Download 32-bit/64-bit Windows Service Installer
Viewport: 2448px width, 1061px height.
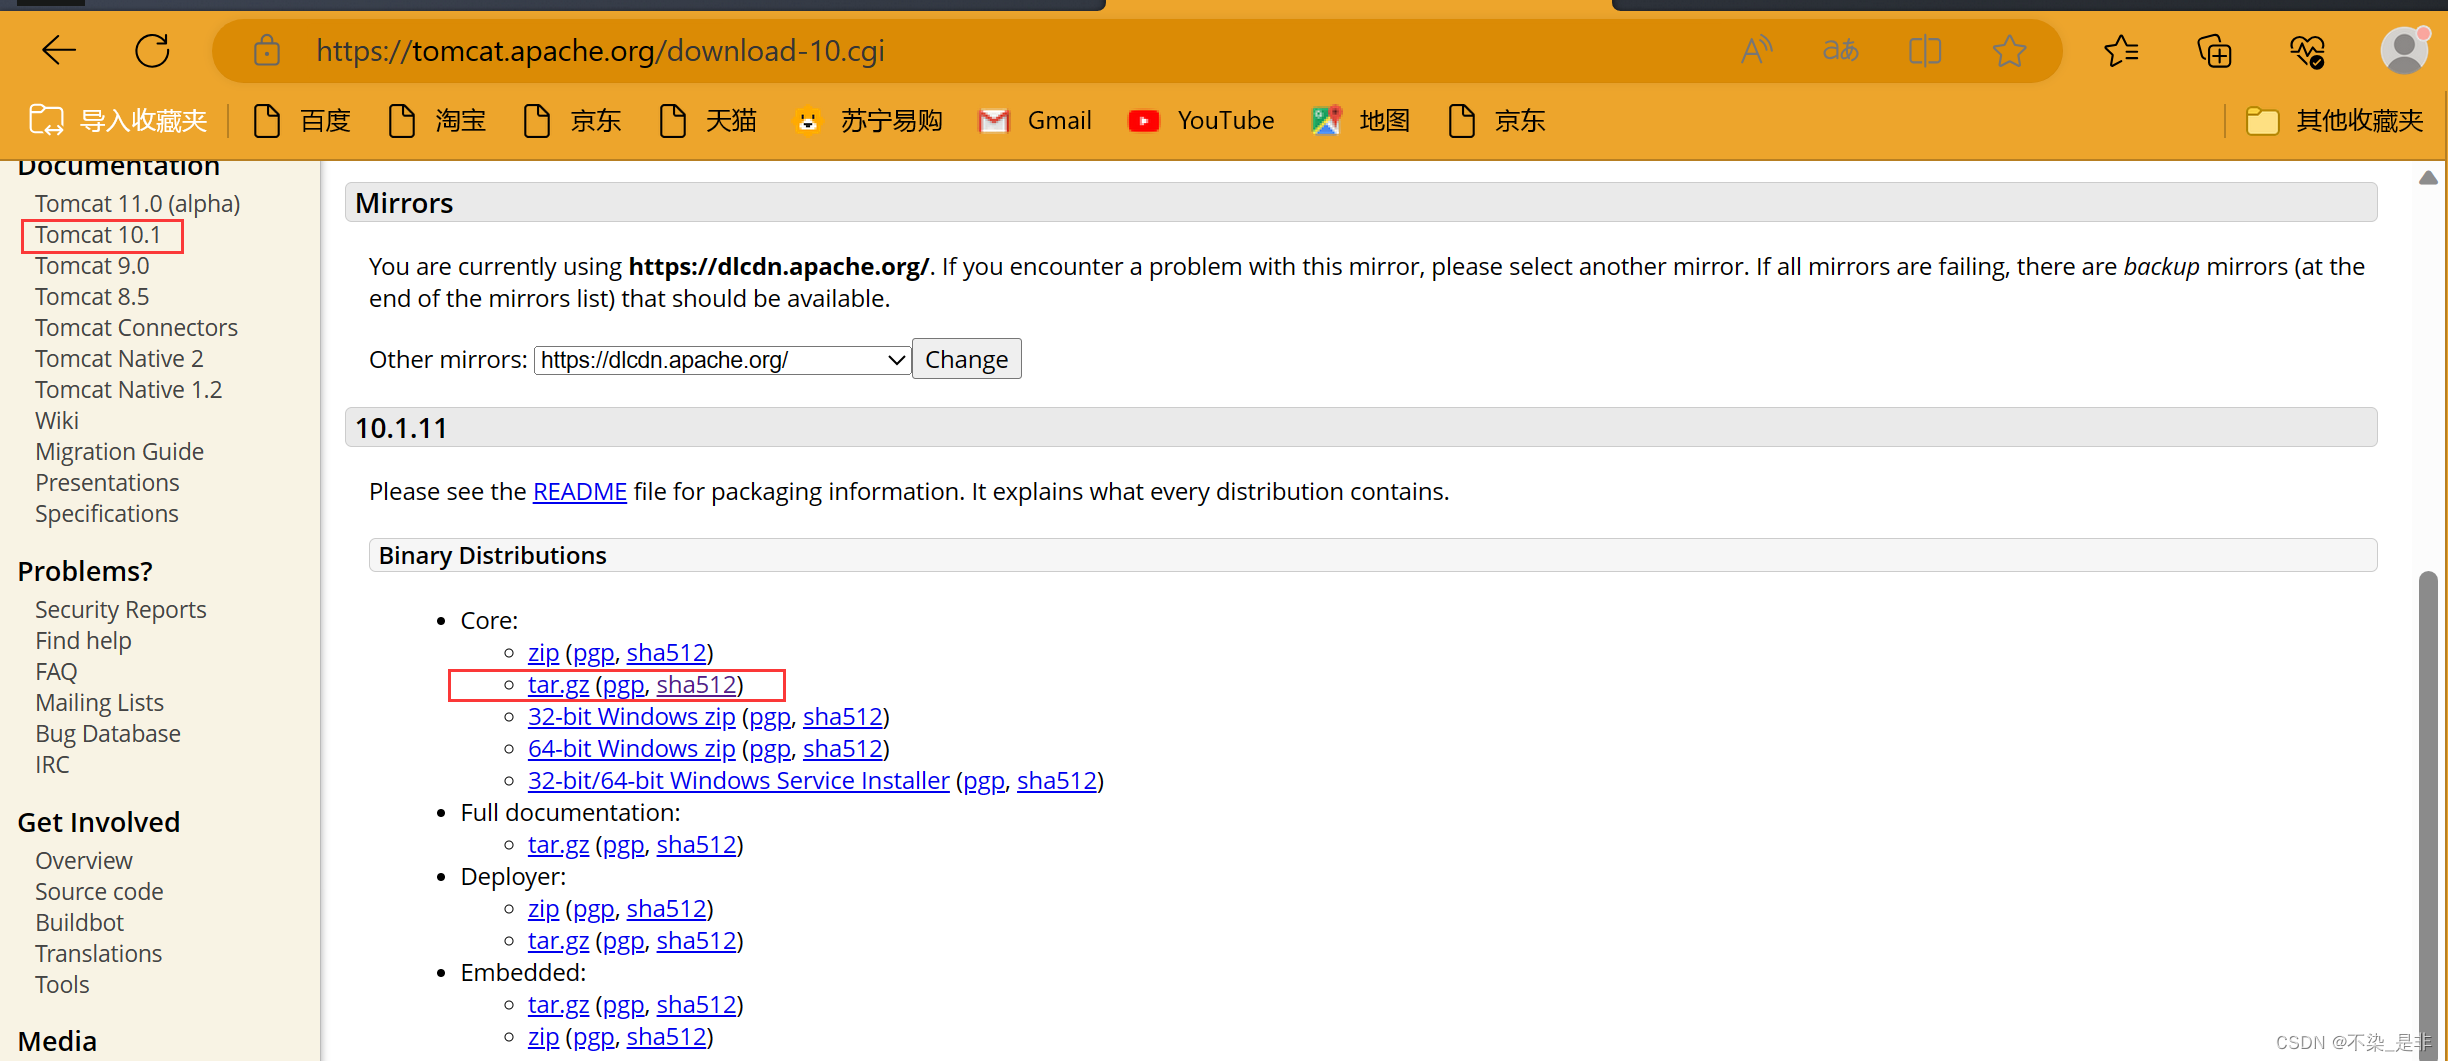pos(738,781)
